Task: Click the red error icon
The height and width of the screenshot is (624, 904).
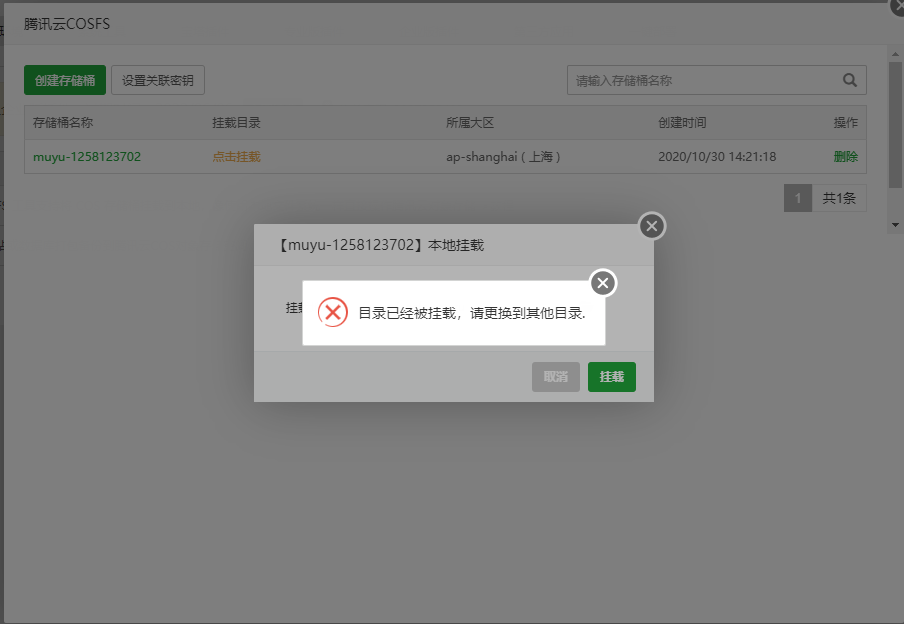Action: click(x=333, y=313)
